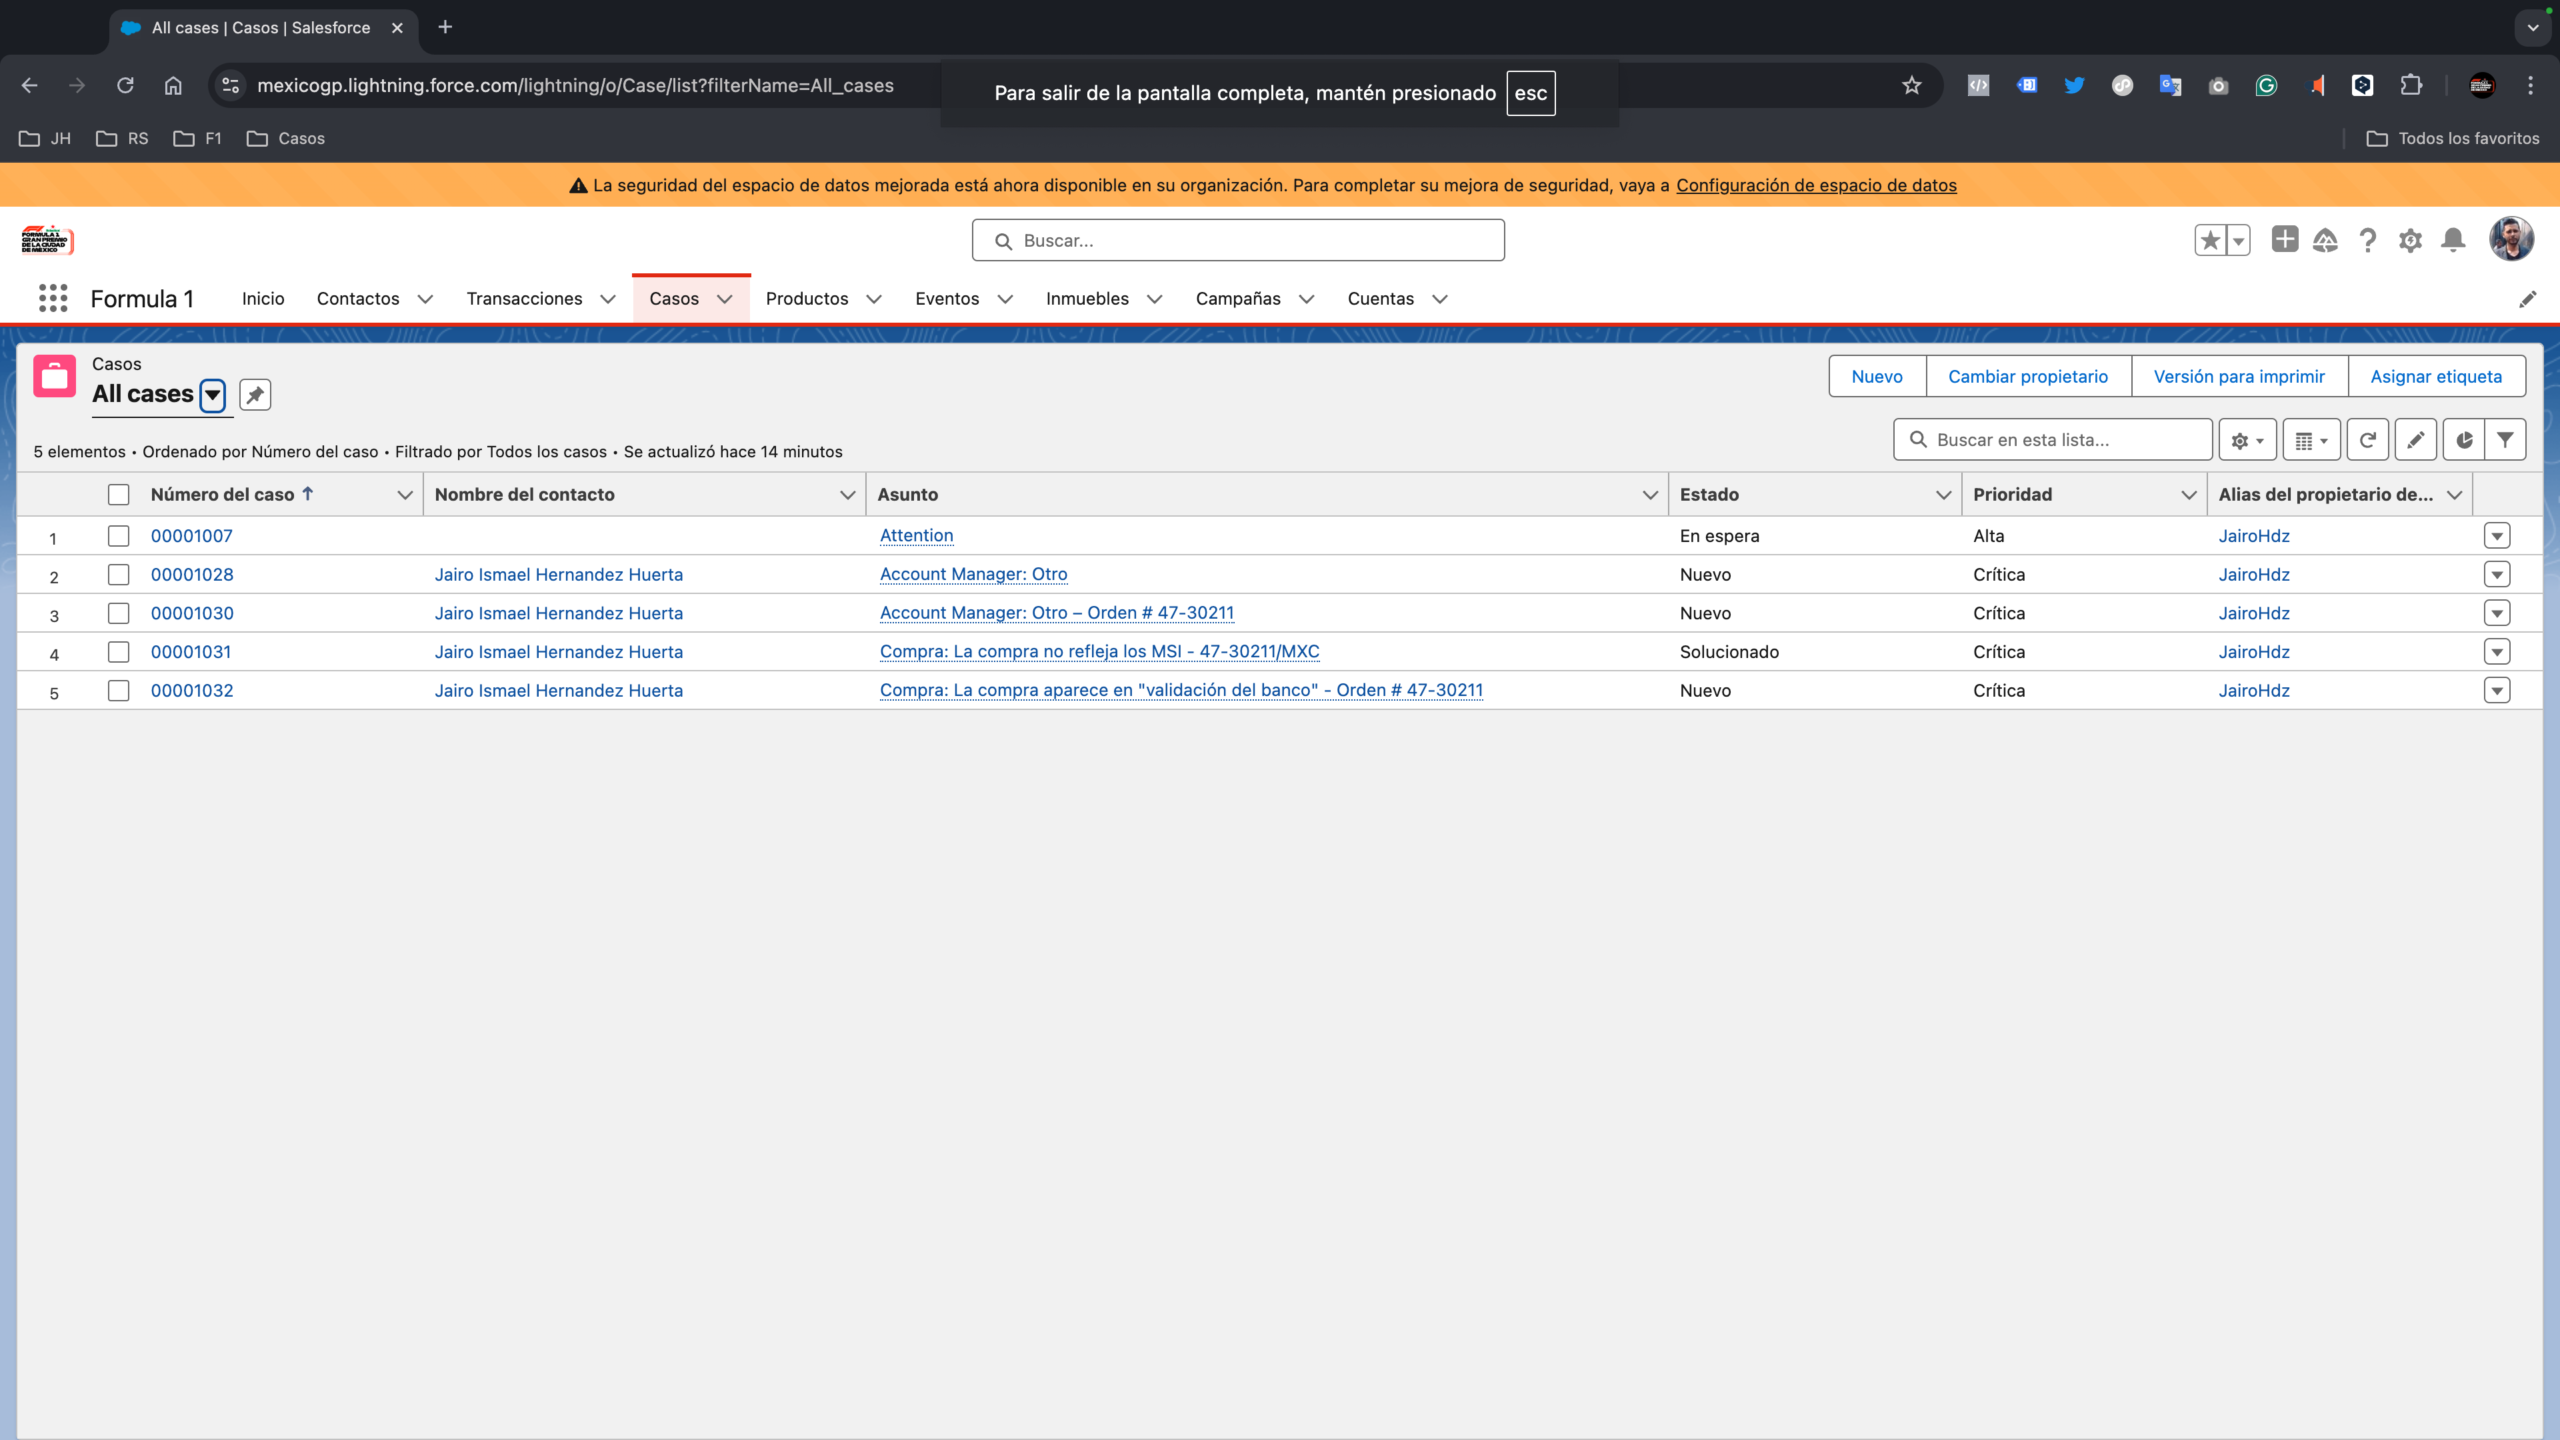Open the Setup gear icon in header
This screenshot has width=2560, height=1440.
click(x=2410, y=240)
